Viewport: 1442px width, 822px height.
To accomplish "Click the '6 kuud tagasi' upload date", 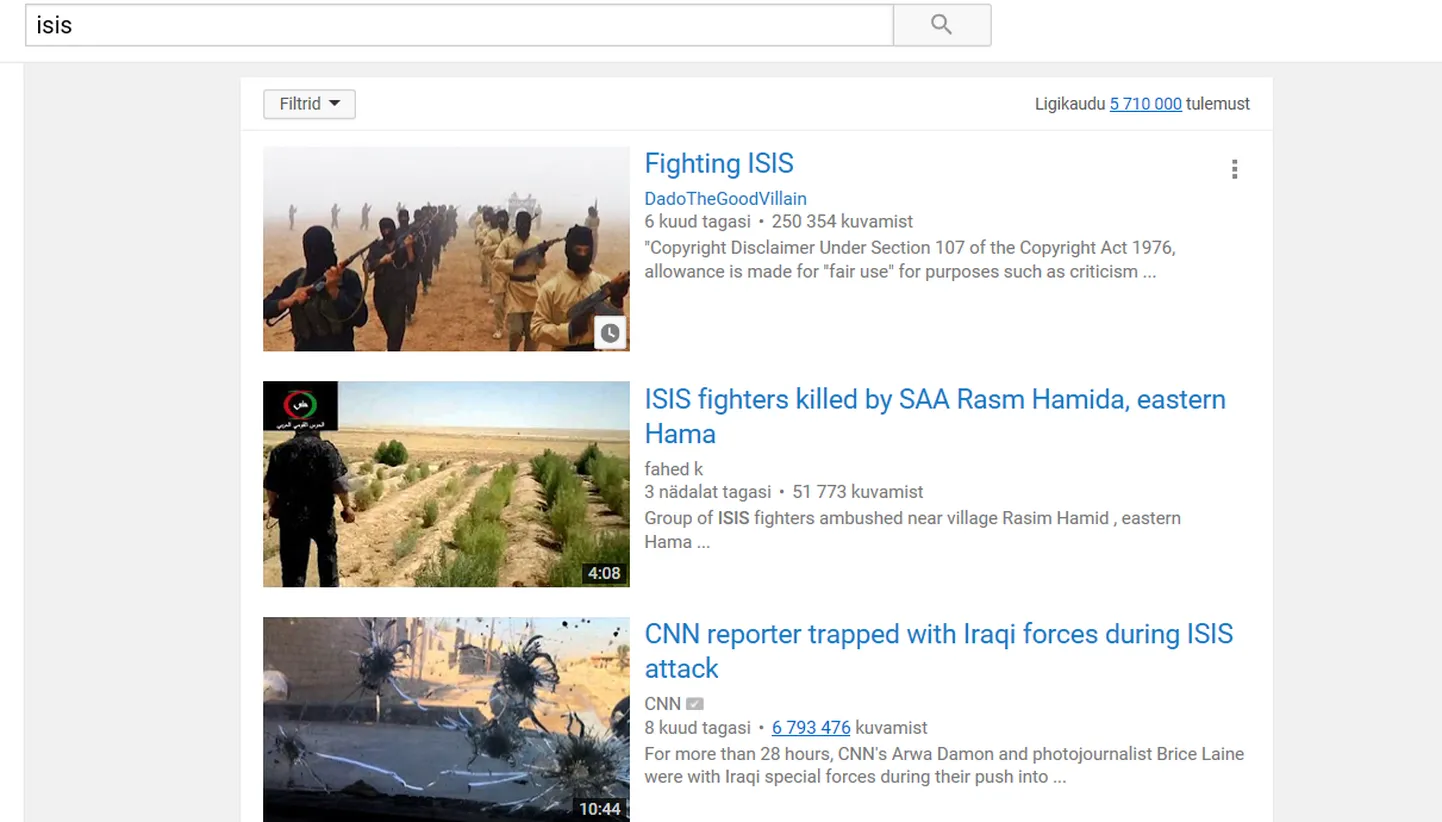I will click(697, 222).
